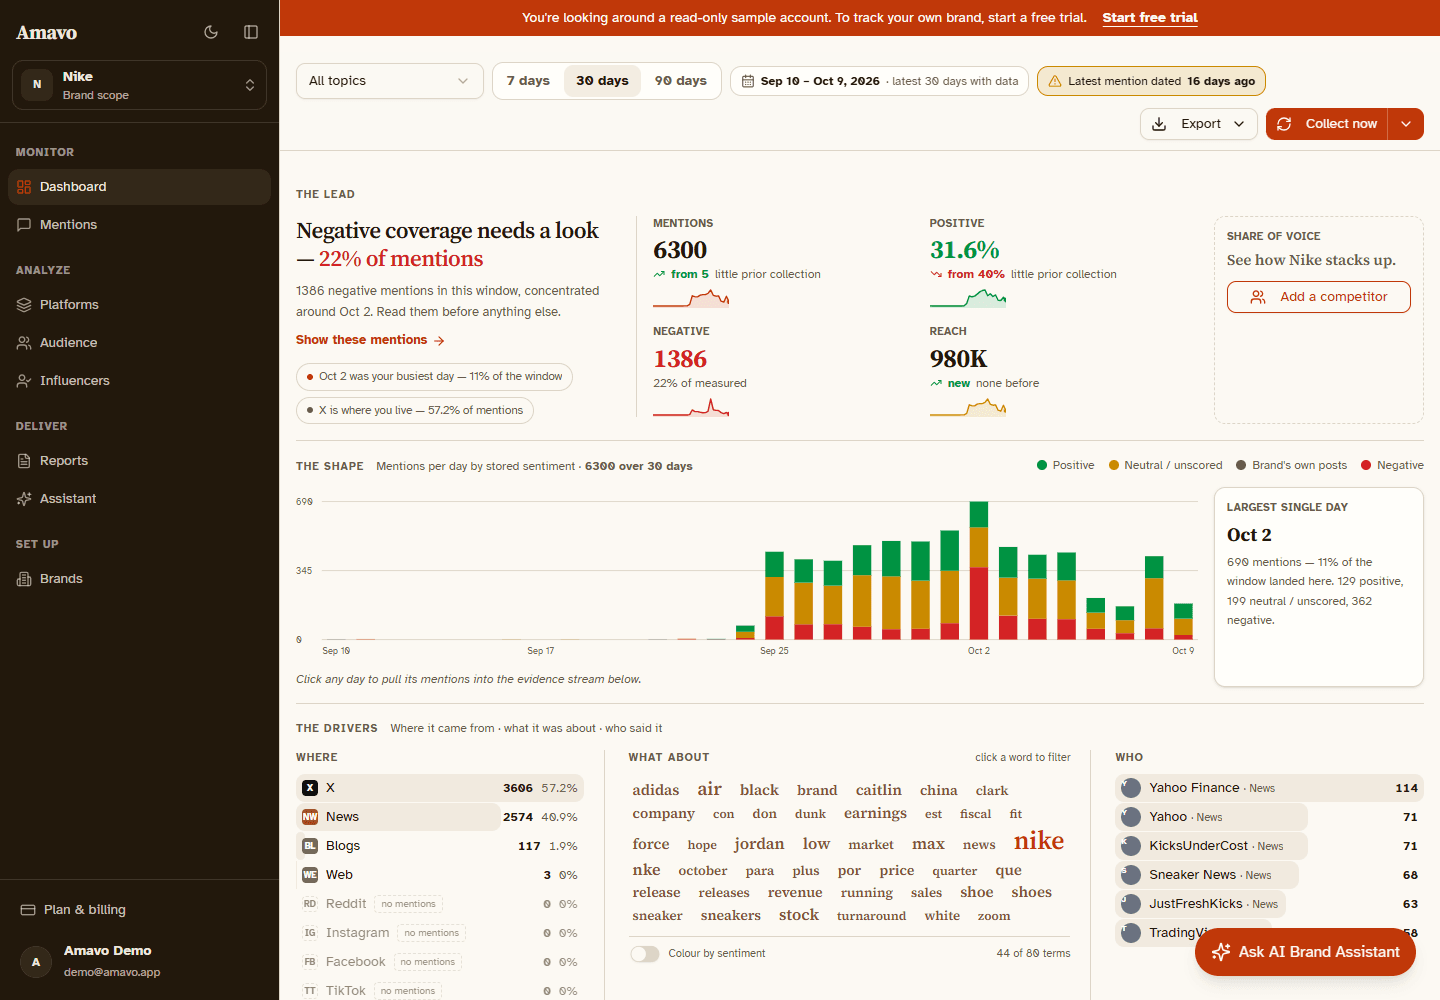Image resolution: width=1440 pixels, height=1000 pixels.
Task: Open the Sep 10 – Oct 9 date range picker
Action: [x=879, y=81]
